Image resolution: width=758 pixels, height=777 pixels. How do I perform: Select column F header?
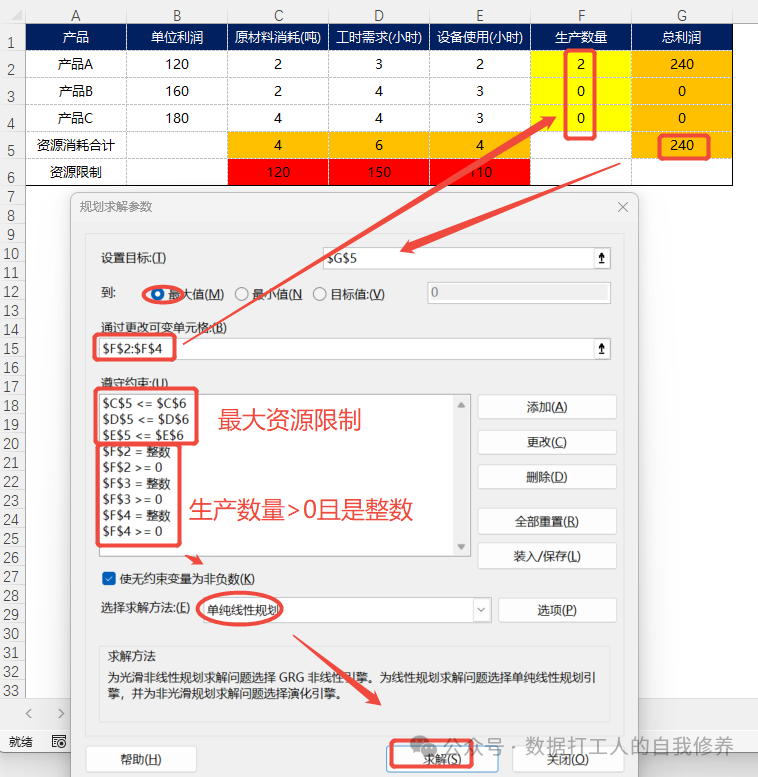581,15
